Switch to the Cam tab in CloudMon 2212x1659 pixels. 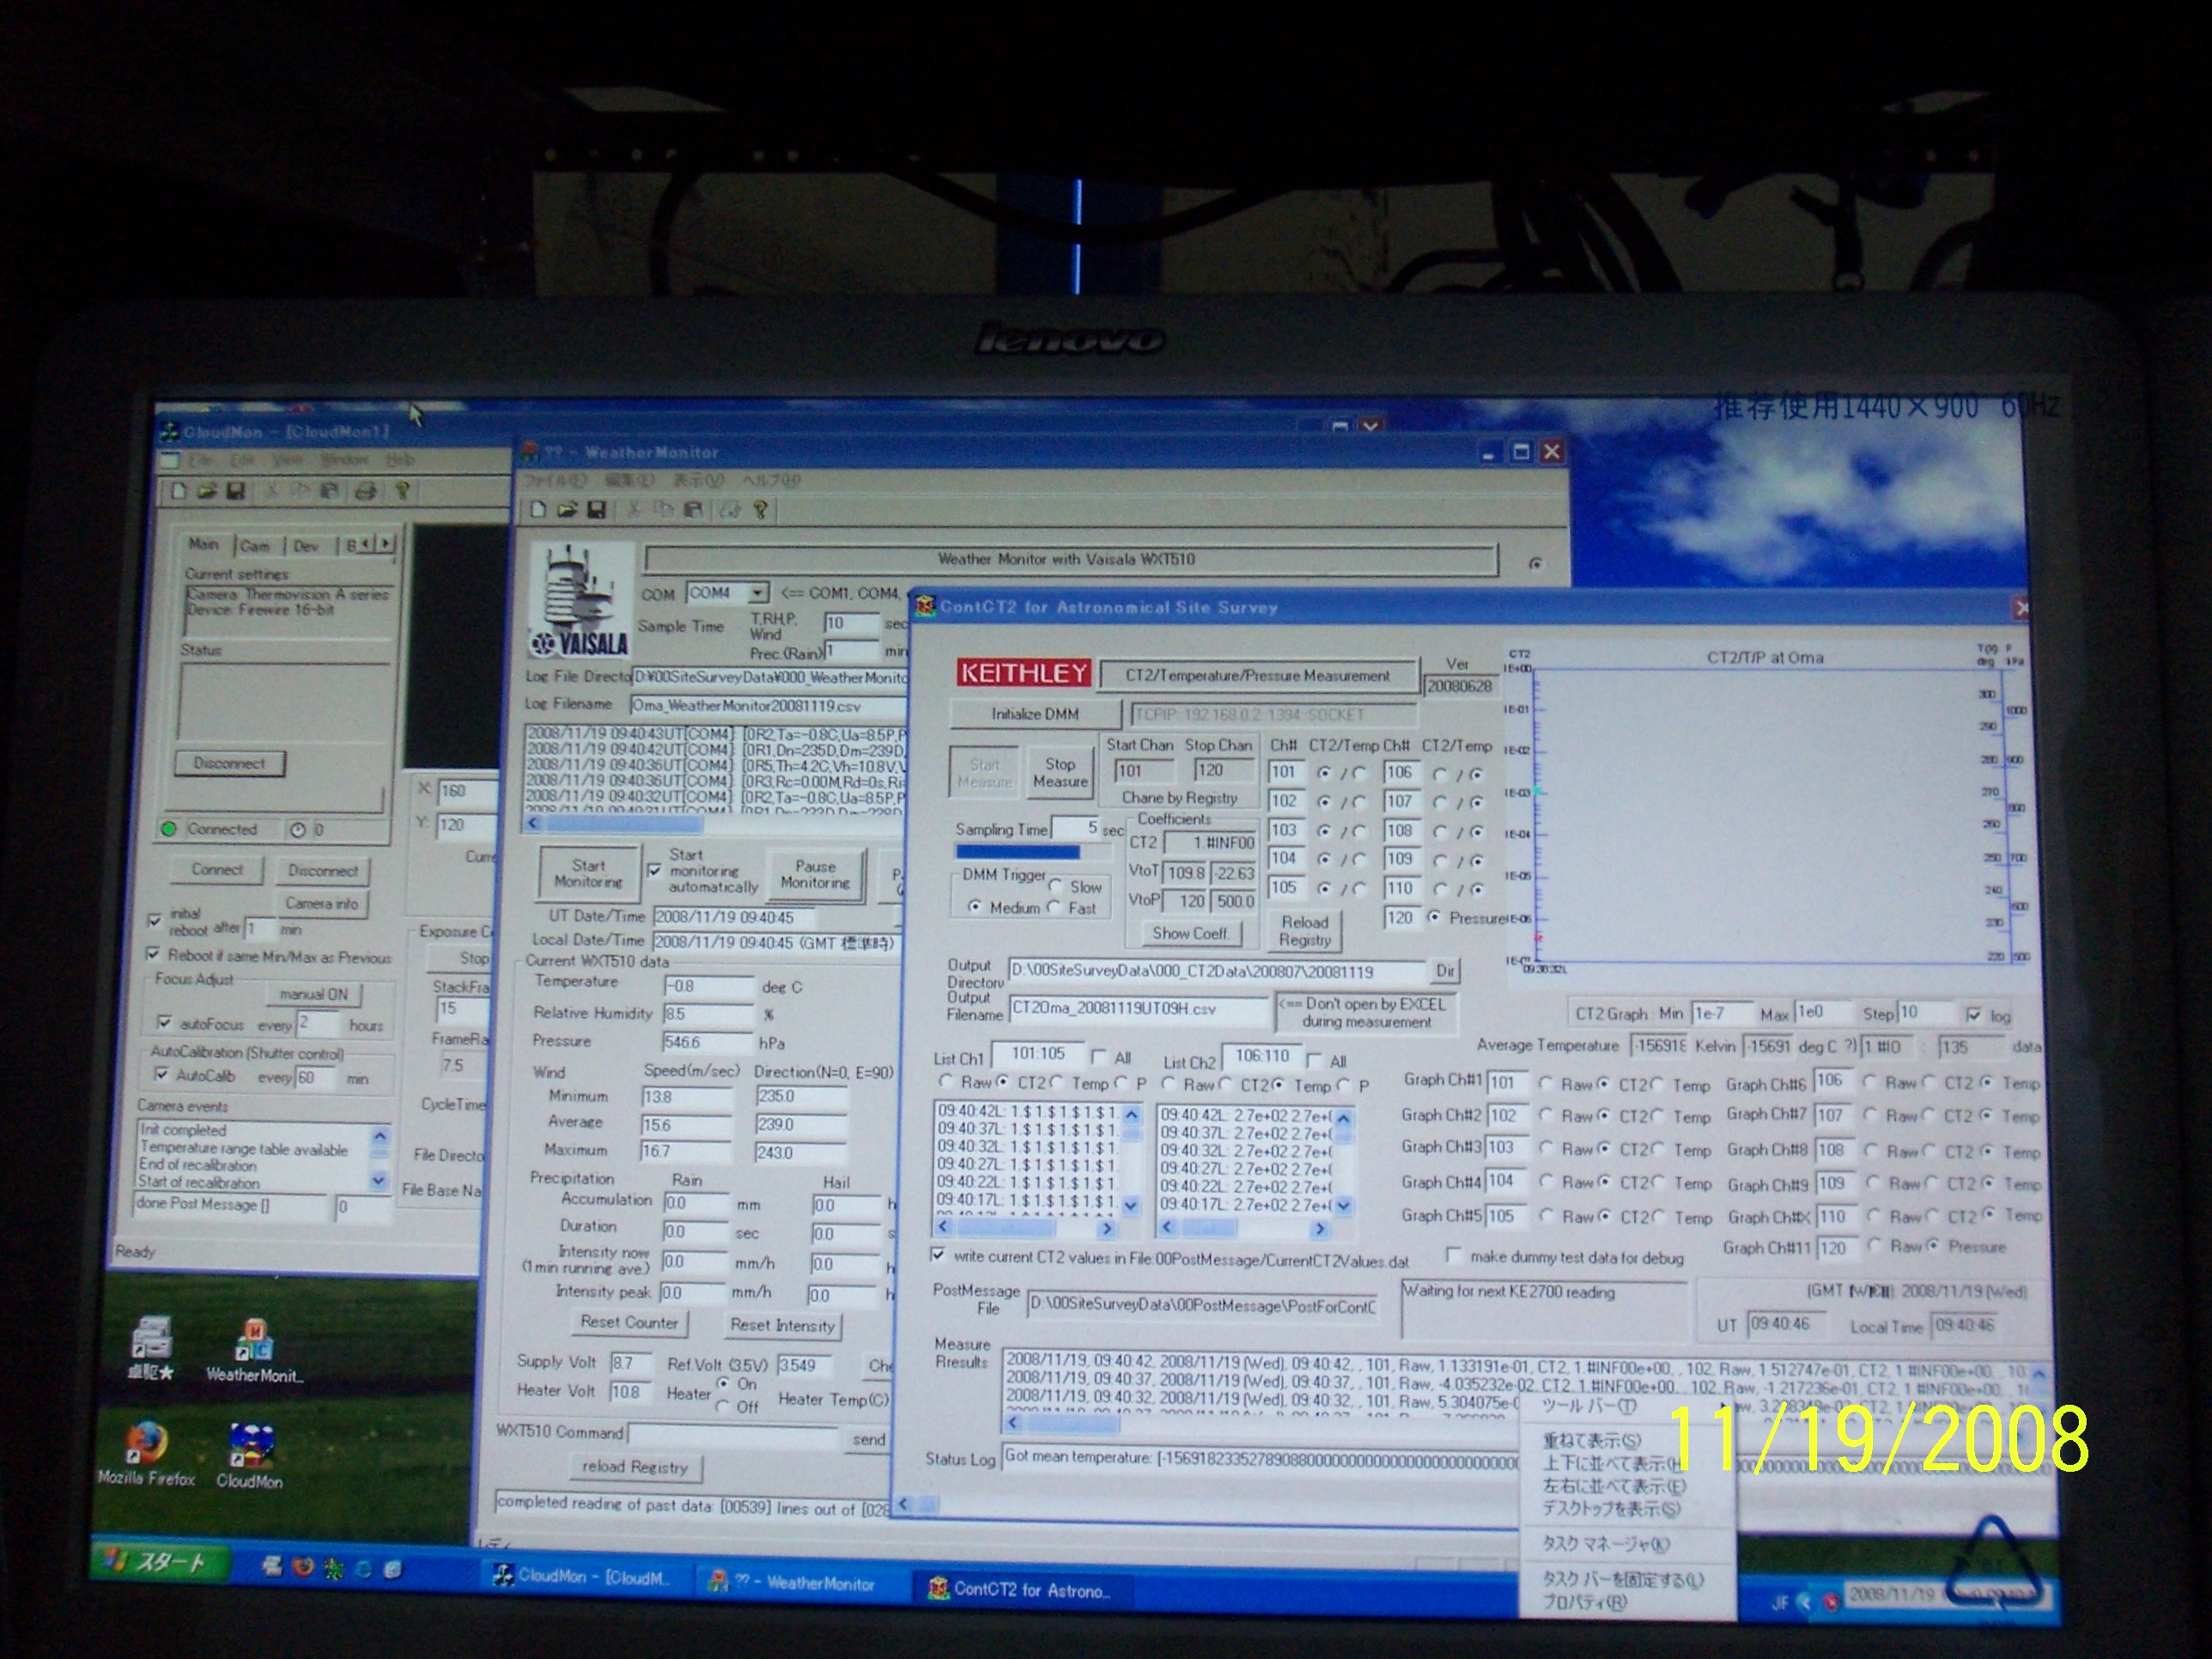[x=255, y=546]
